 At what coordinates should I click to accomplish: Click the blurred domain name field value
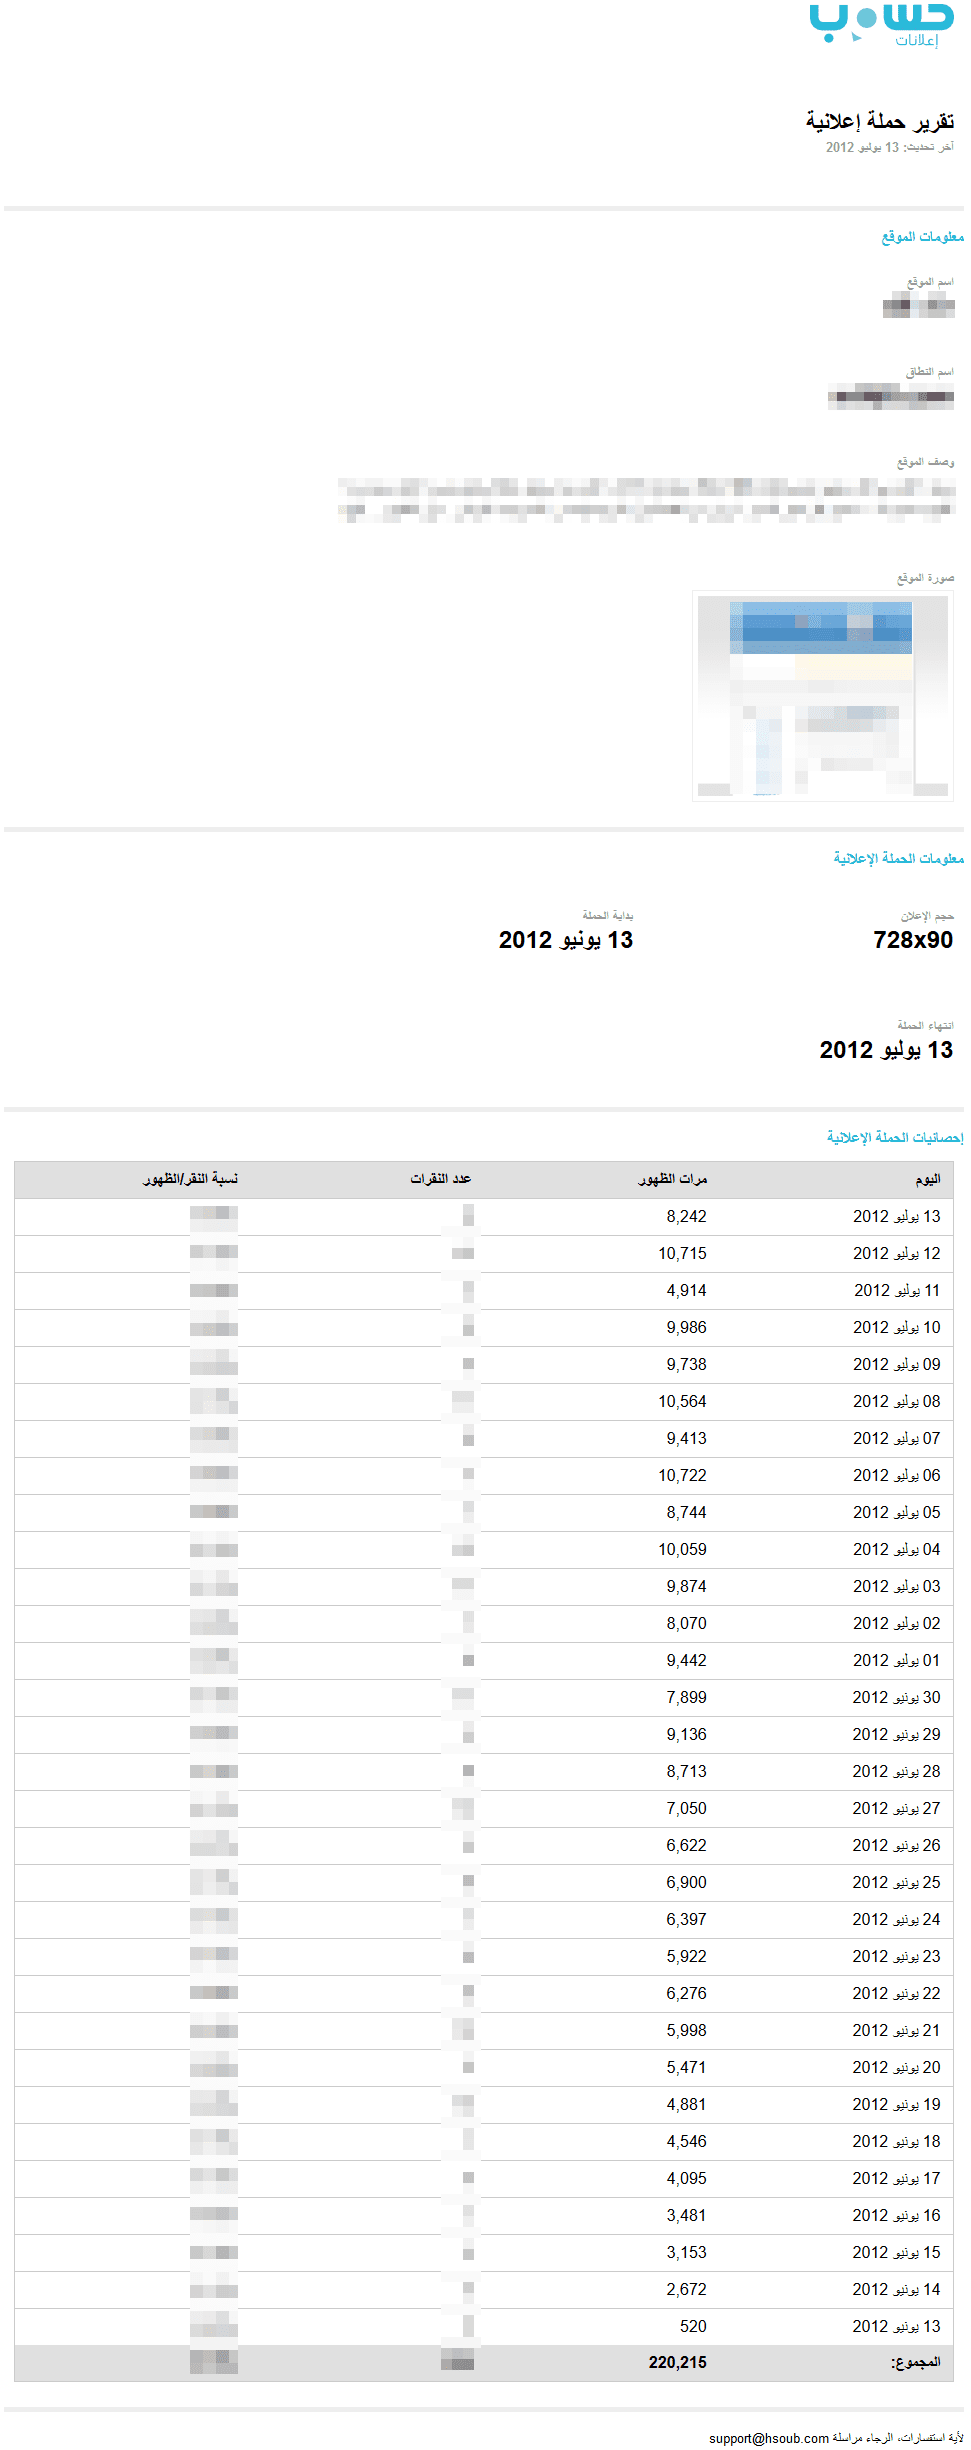891,398
